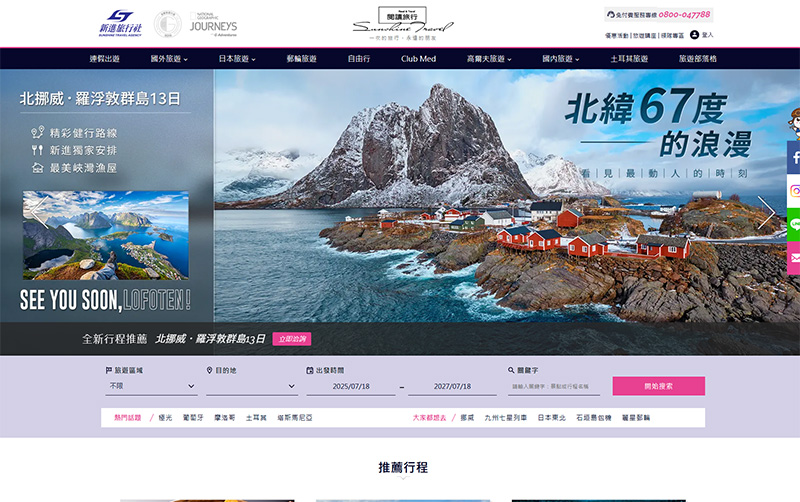Click the 大家都想去 pink label
Image resolution: width=800 pixels, height=502 pixels.
429,417
